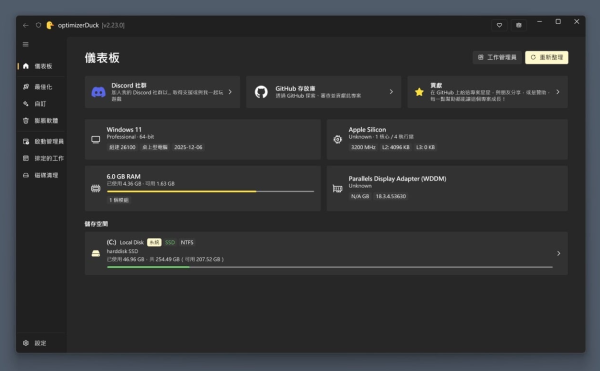Click the shield icon beside the duck logo
Image resolution: width=600 pixels, height=371 pixels.
[38, 25]
